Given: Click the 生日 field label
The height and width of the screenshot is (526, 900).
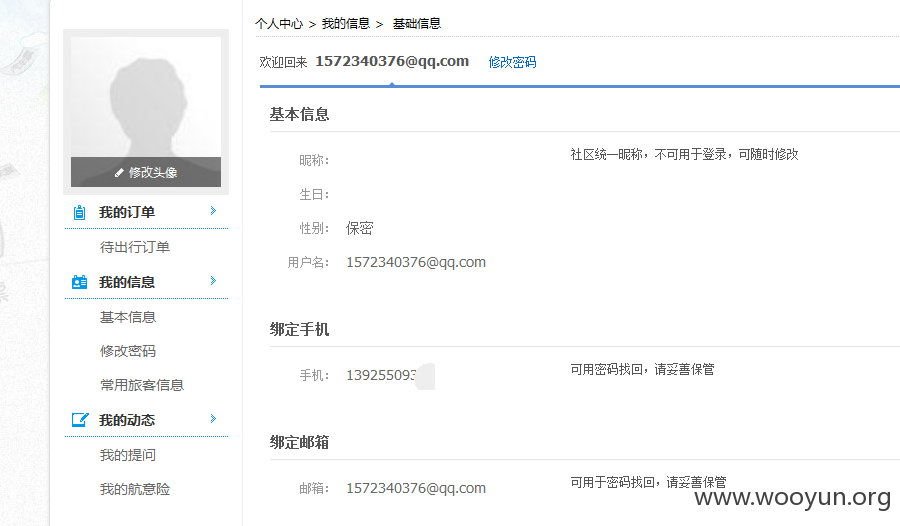Looking at the screenshot, I should tap(314, 195).
